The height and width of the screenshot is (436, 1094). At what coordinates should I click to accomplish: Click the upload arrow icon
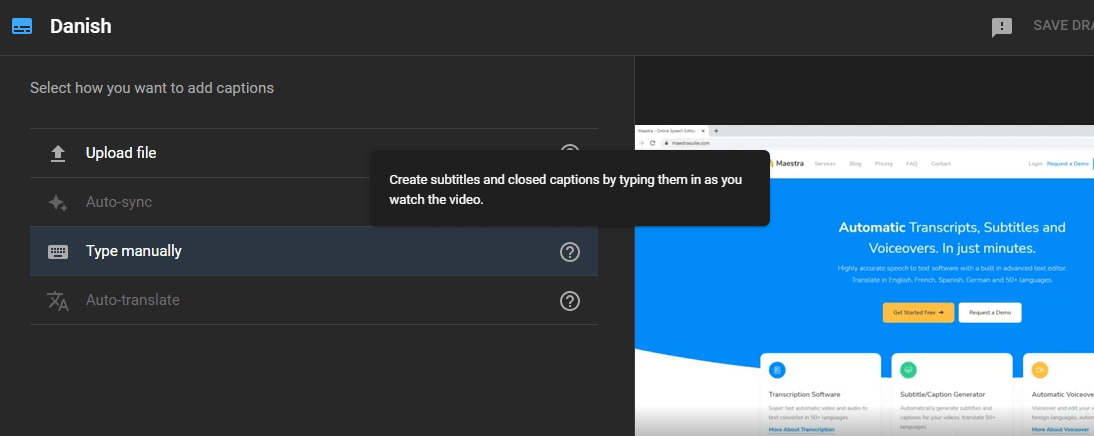(58, 153)
